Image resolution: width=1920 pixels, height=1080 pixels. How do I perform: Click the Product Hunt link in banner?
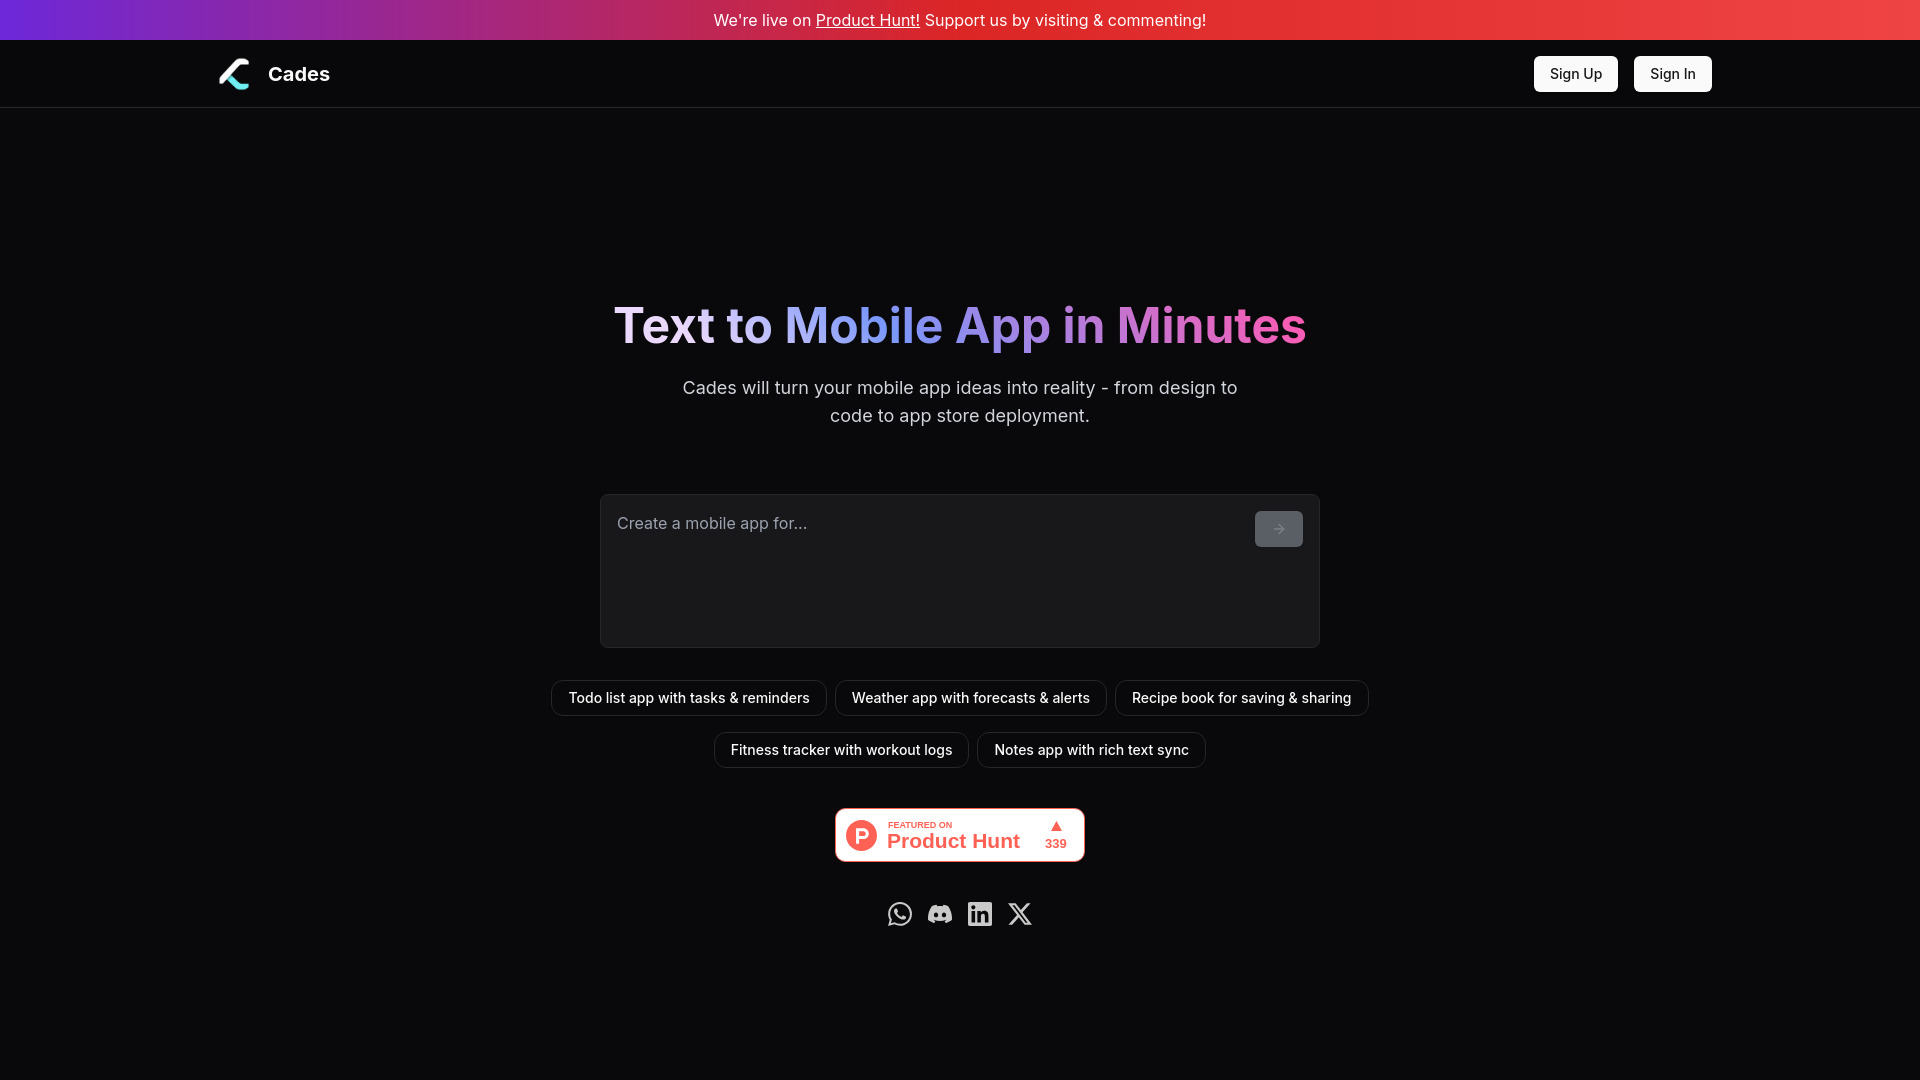pos(866,20)
